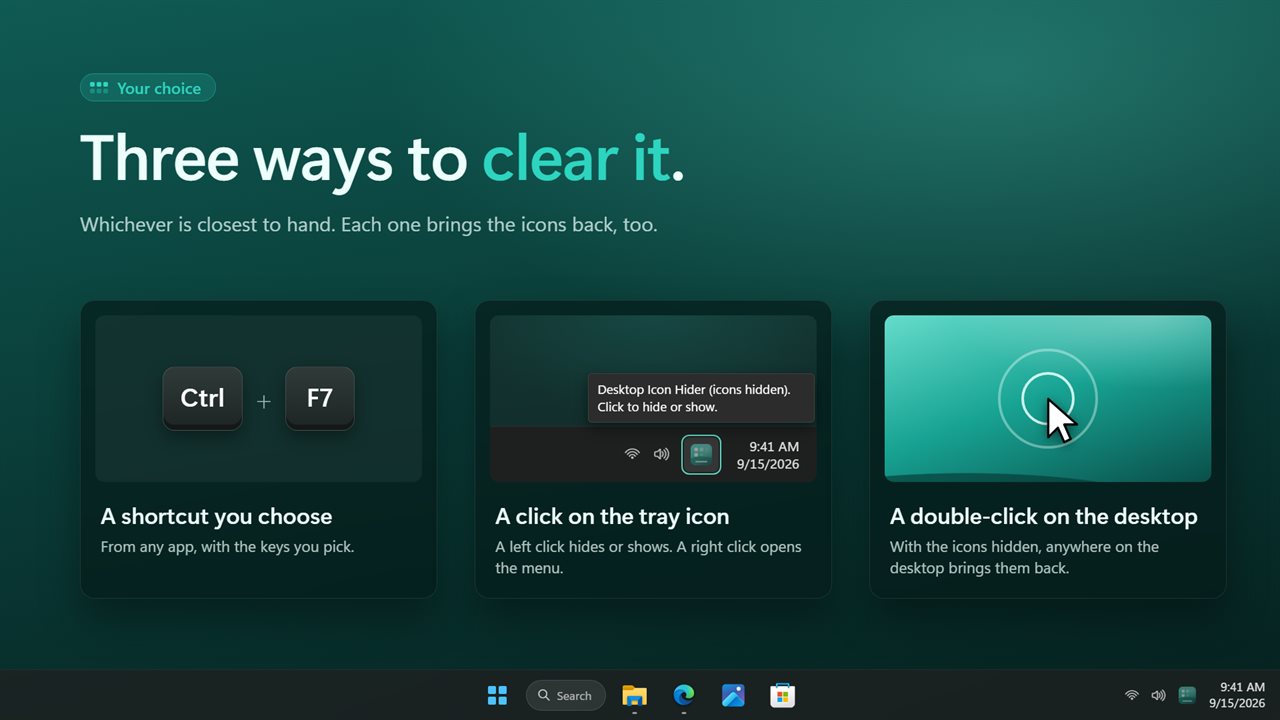Click the circle target in the double-click card
Screen dimensions: 1280x720
click(x=1047, y=398)
